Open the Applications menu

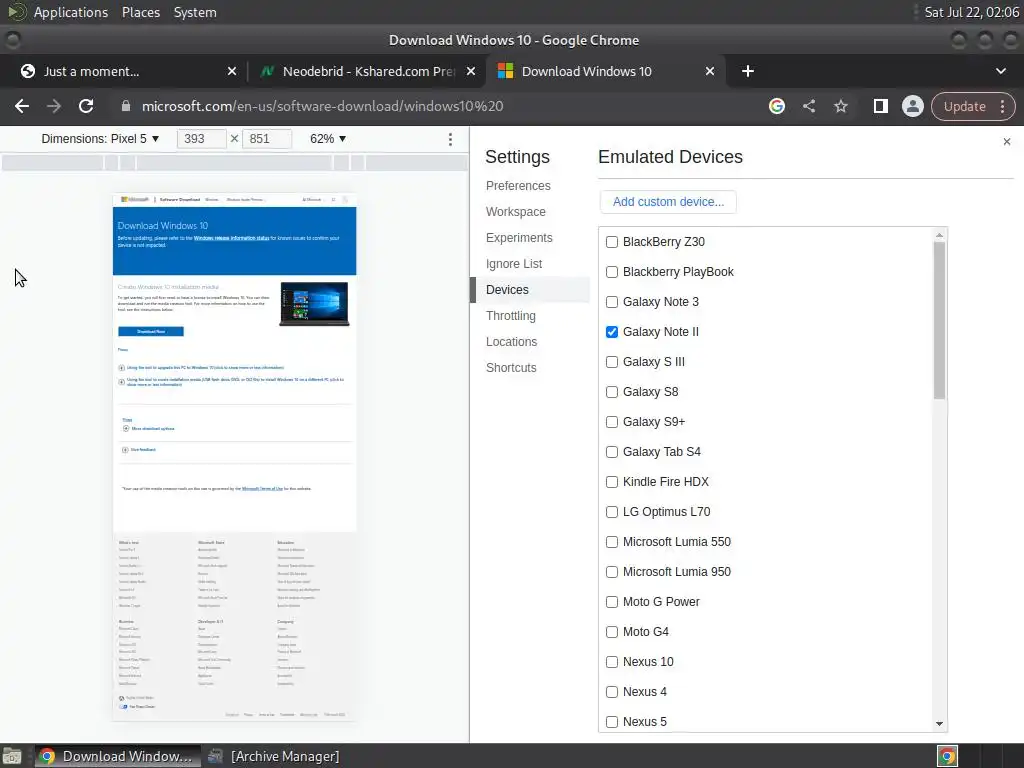pos(71,12)
